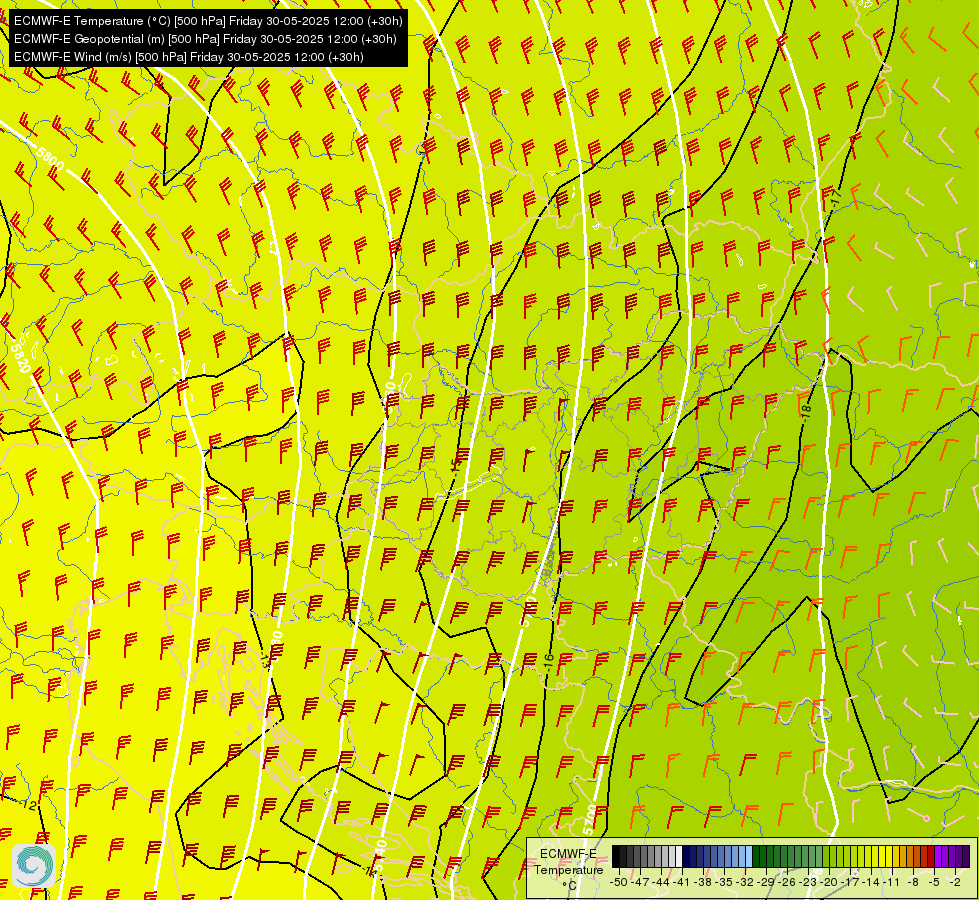The image size is (979, 900).
Task: Click the 5820 geopotential contour label
Action: pos(21,358)
